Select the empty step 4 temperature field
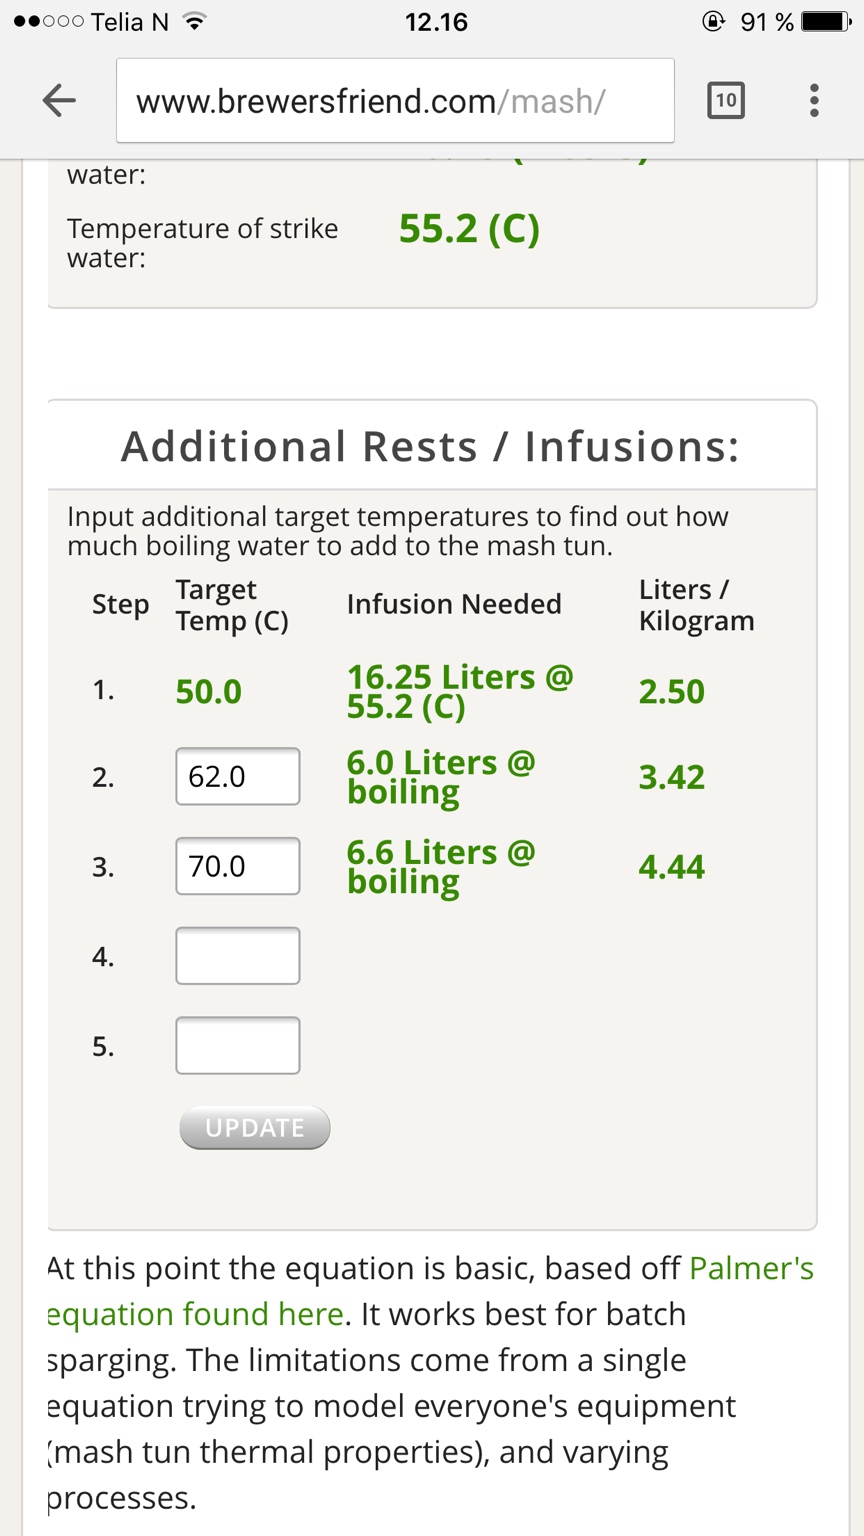Image resolution: width=864 pixels, height=1536 pixels. [x=238, y=956]
